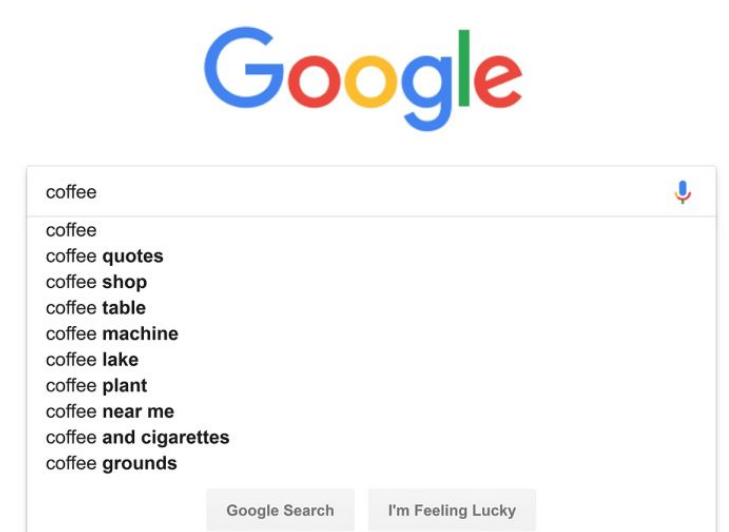The width and height of the screenshot is (729, 532).
Task: Select the plain 'coffee' suggestion
Action: 371,230
